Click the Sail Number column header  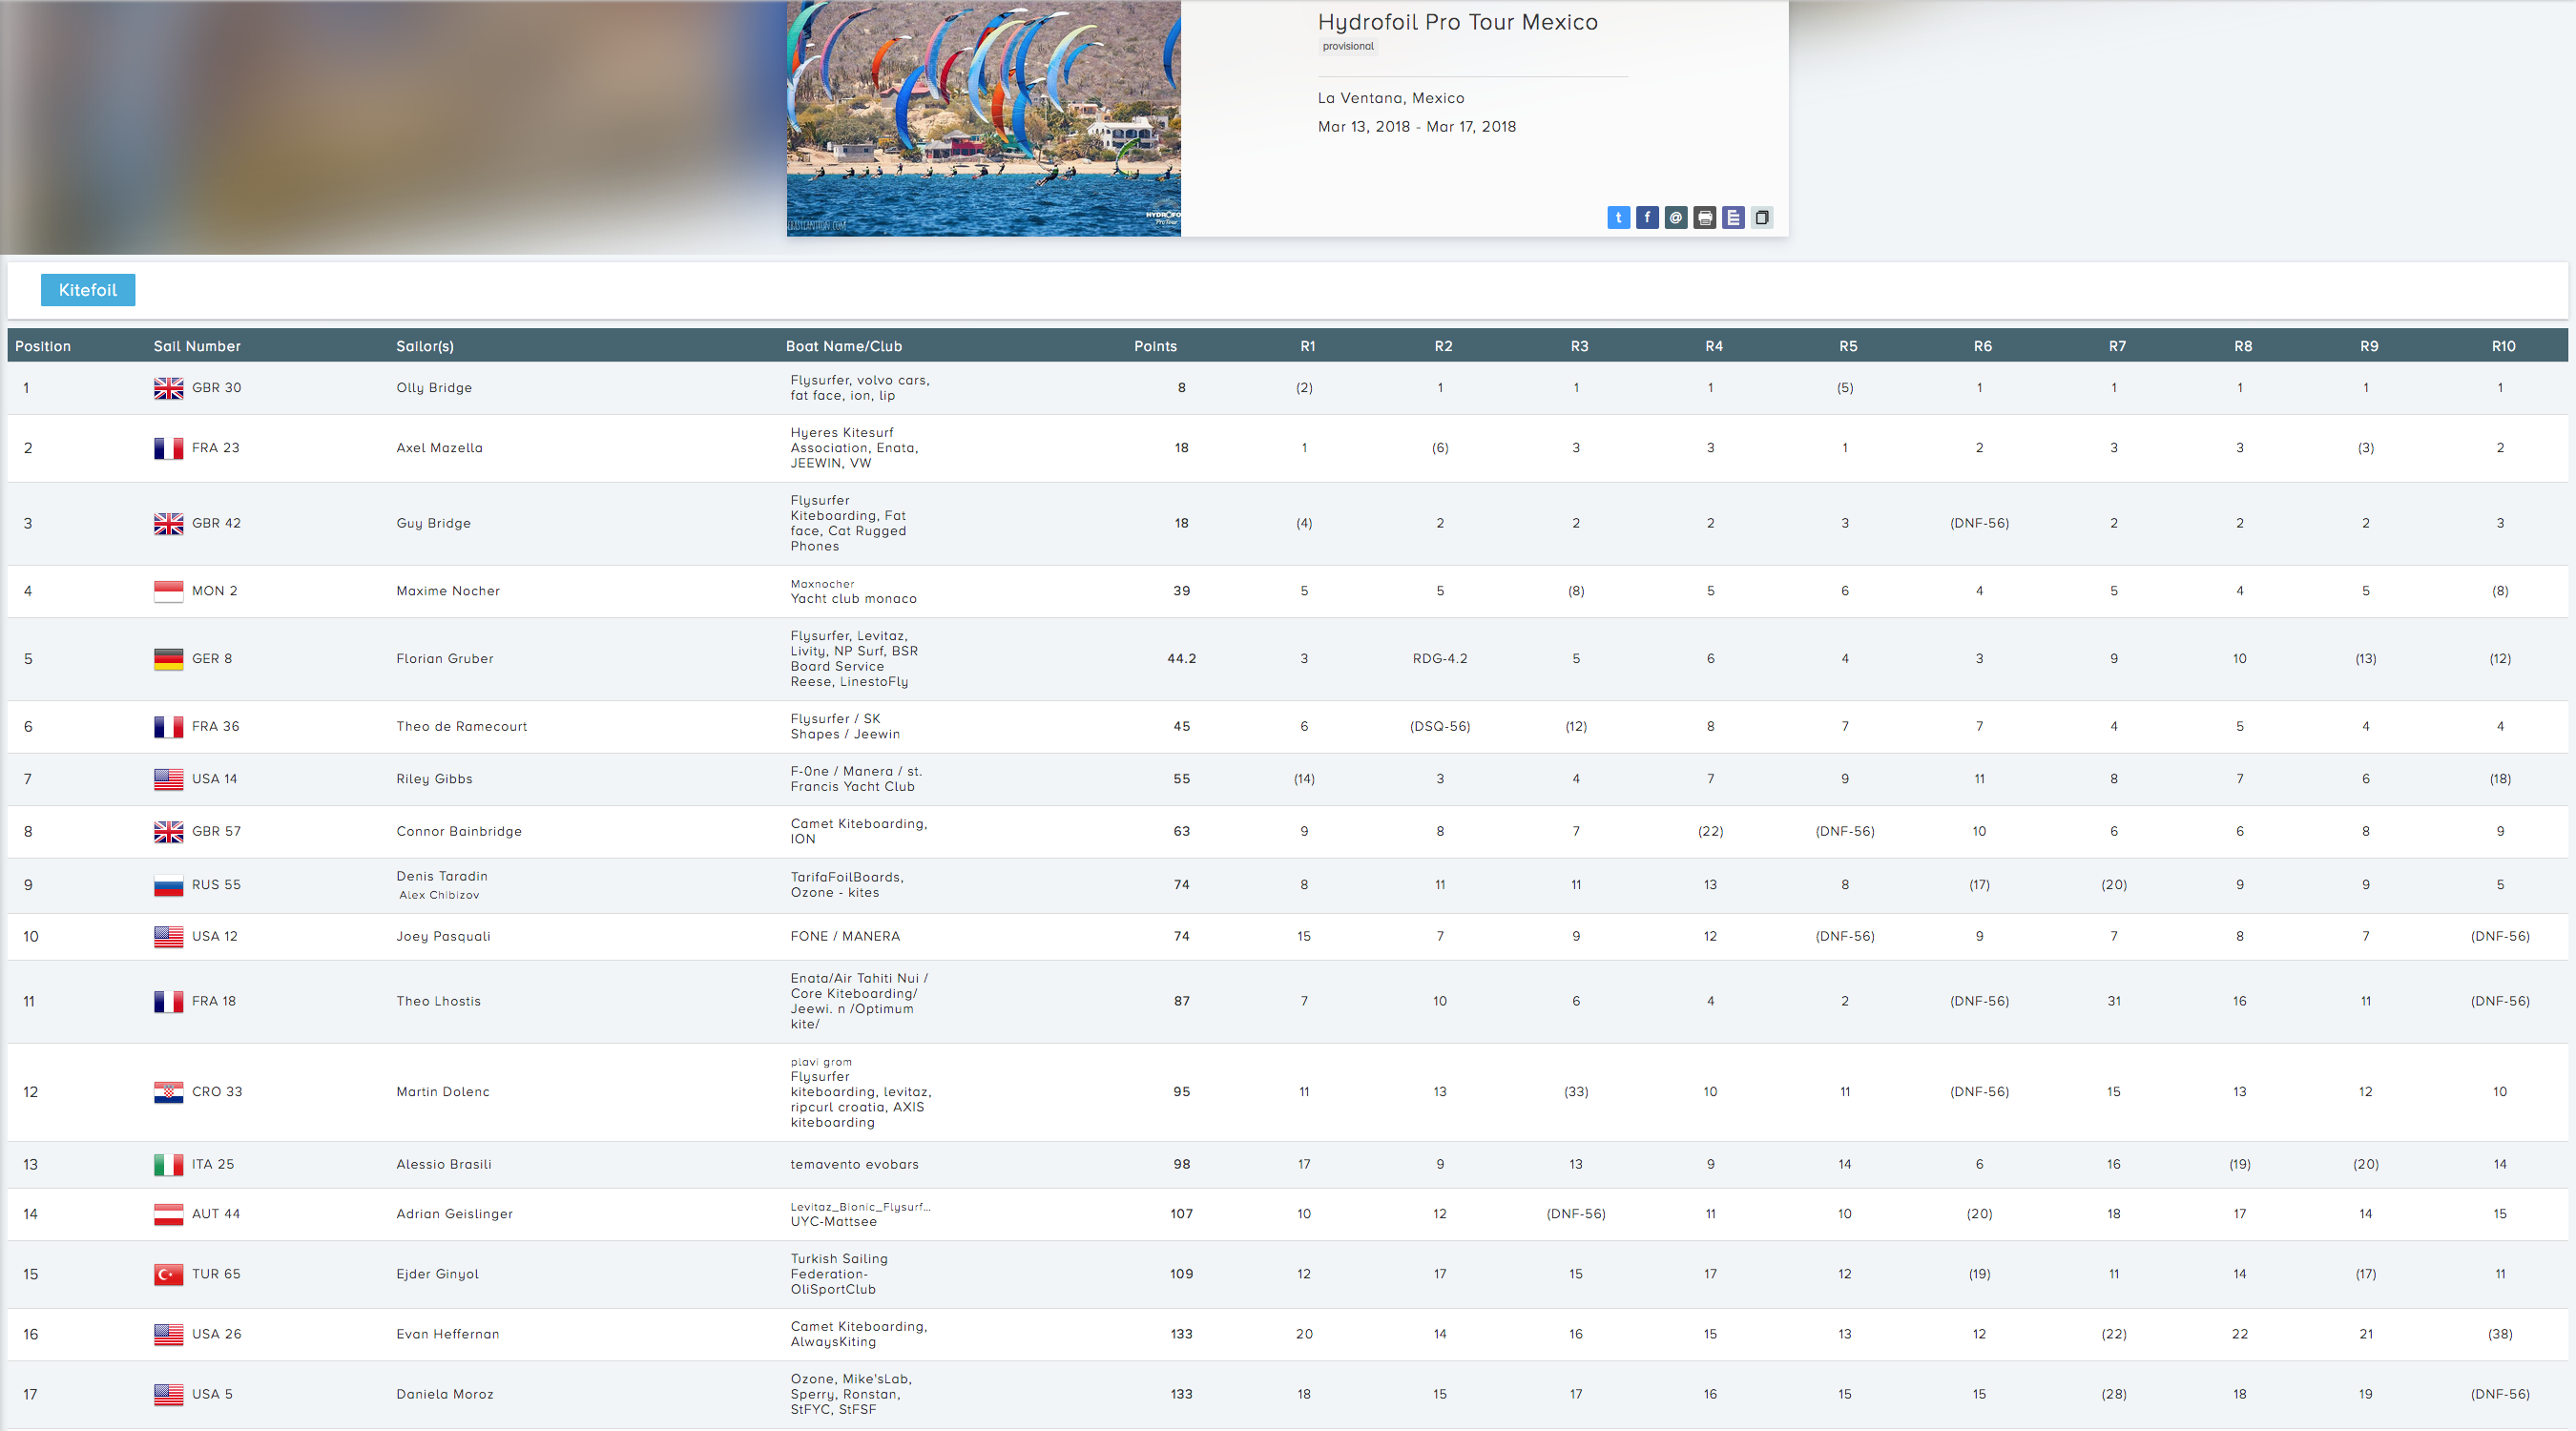tap(197, 346)
